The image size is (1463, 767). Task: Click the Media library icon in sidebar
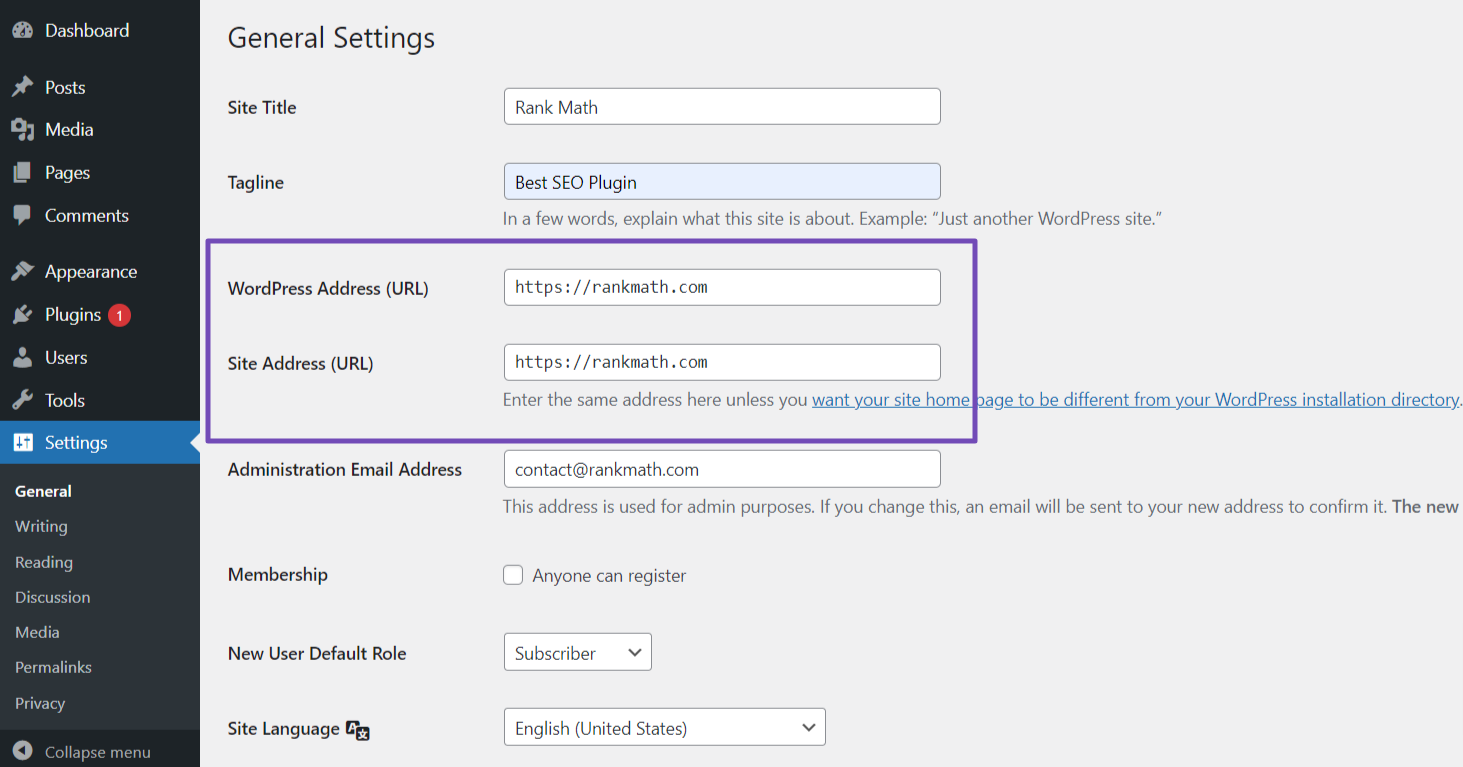point(22,130)
